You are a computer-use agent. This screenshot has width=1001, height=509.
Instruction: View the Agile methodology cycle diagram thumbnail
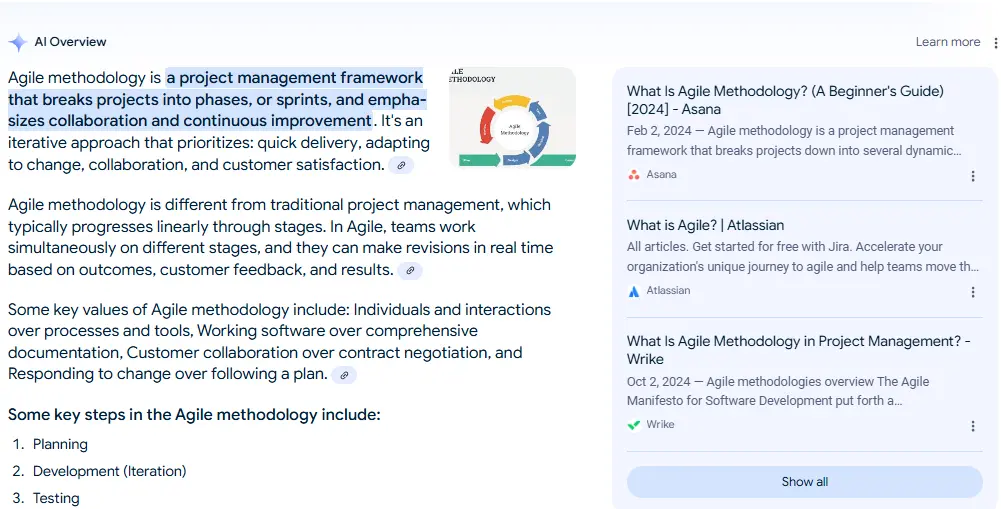pos(512,117)
